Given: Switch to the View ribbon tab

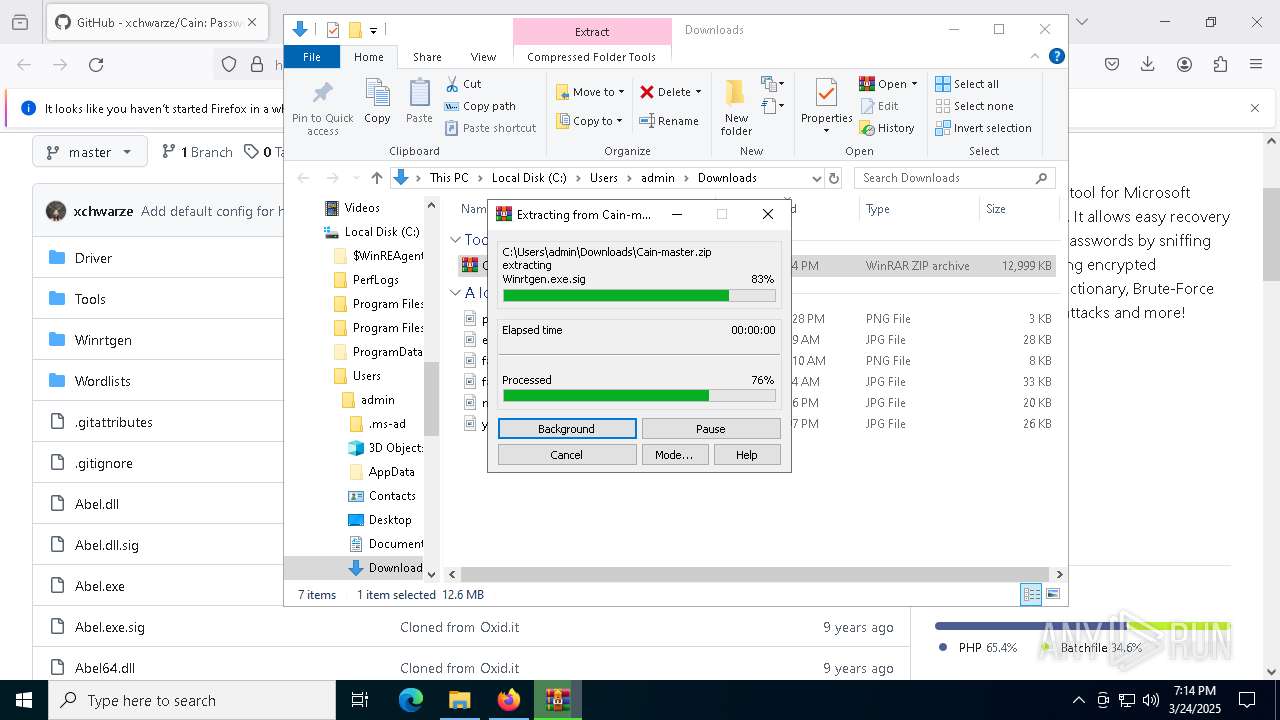Looking at the screenshot, I should [x=483, y=57].
